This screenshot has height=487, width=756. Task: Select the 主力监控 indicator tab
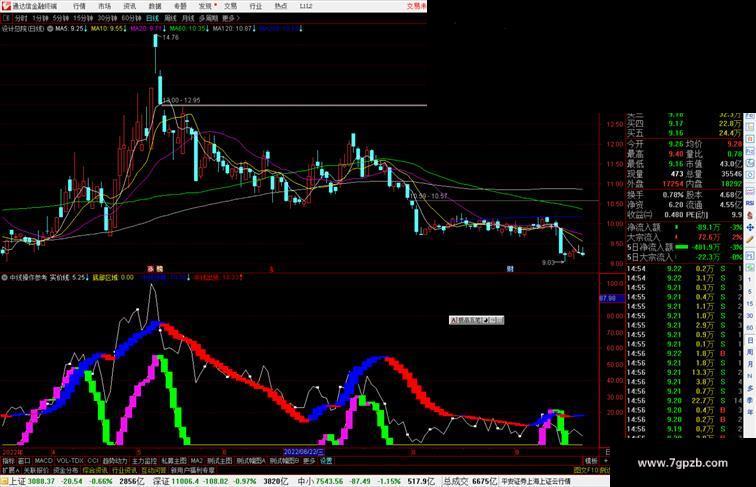click(145, 460)
